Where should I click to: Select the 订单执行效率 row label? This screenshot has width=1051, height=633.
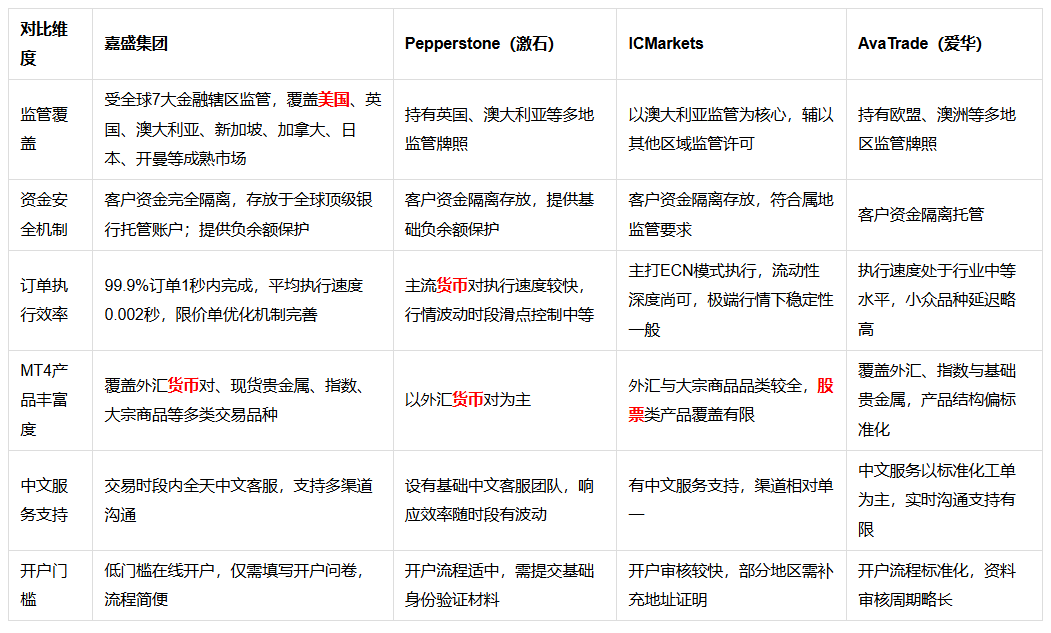pos(50,300)
